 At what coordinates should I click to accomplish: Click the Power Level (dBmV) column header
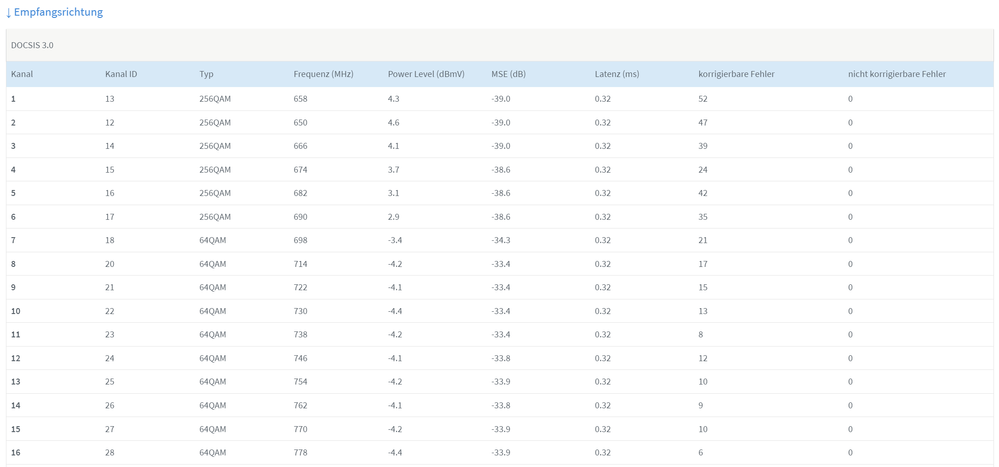click(x=426, y=74)
